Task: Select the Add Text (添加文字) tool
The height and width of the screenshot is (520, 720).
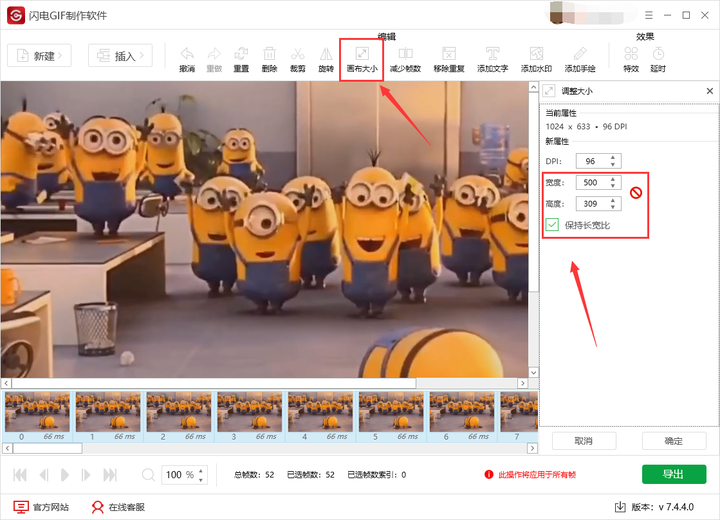Action: (492, 59)
